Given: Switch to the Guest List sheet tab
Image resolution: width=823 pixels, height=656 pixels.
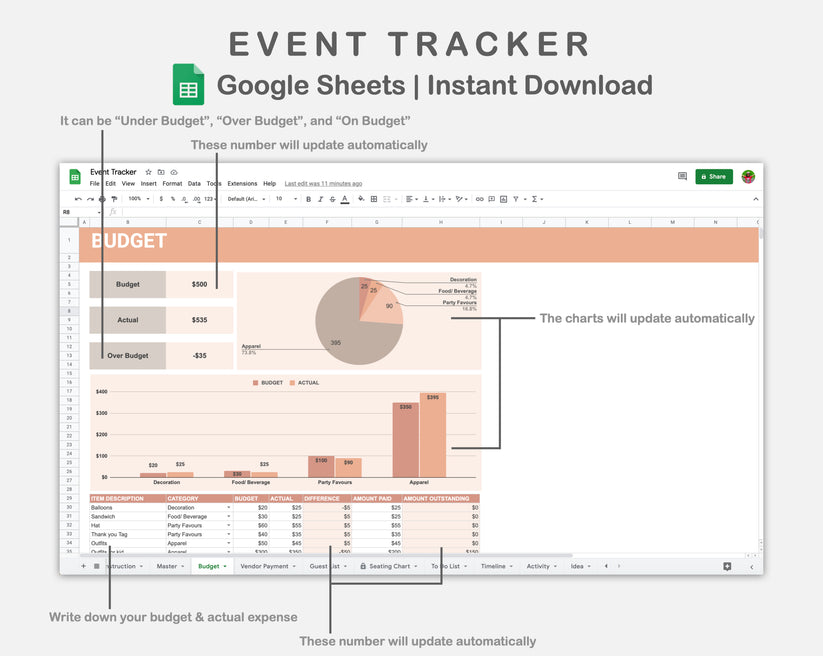Looking at the screenshot, I should (x=325, y=566).
